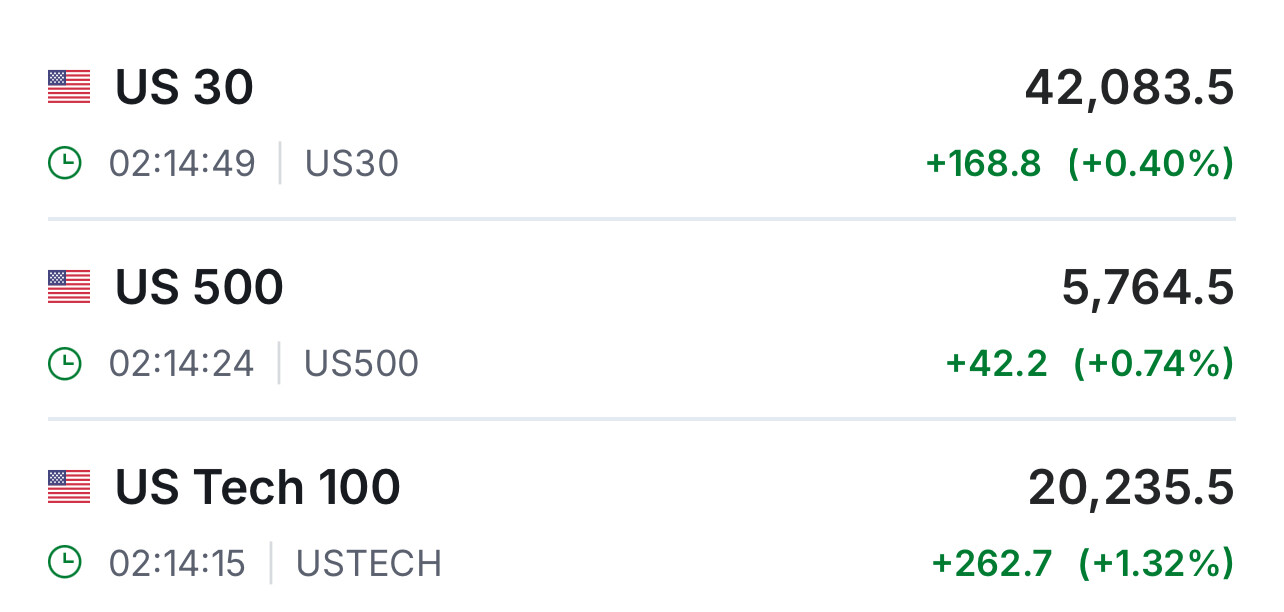Click the green clock icon in US Tech 100 row
The image size is (1284, 612).
[x=65, y=563]
